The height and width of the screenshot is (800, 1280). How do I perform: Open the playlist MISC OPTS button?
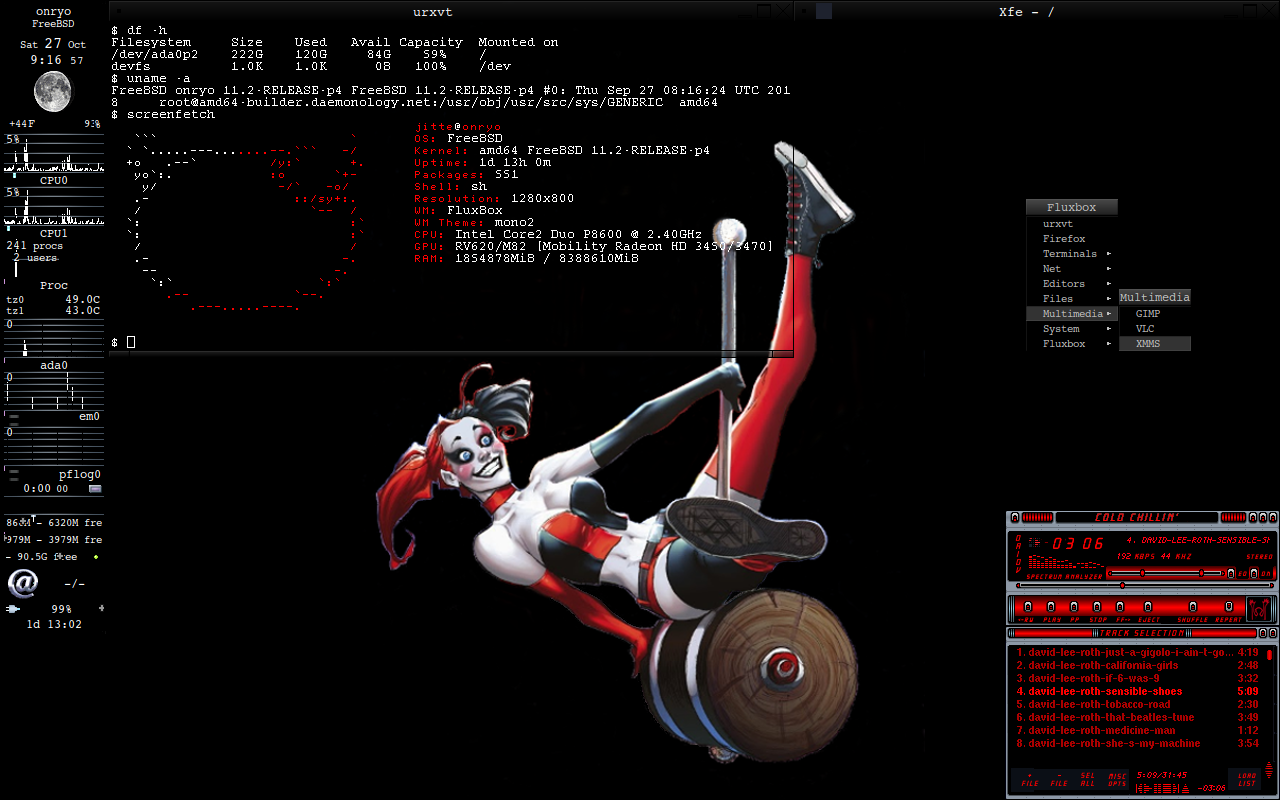point(1117,780)
